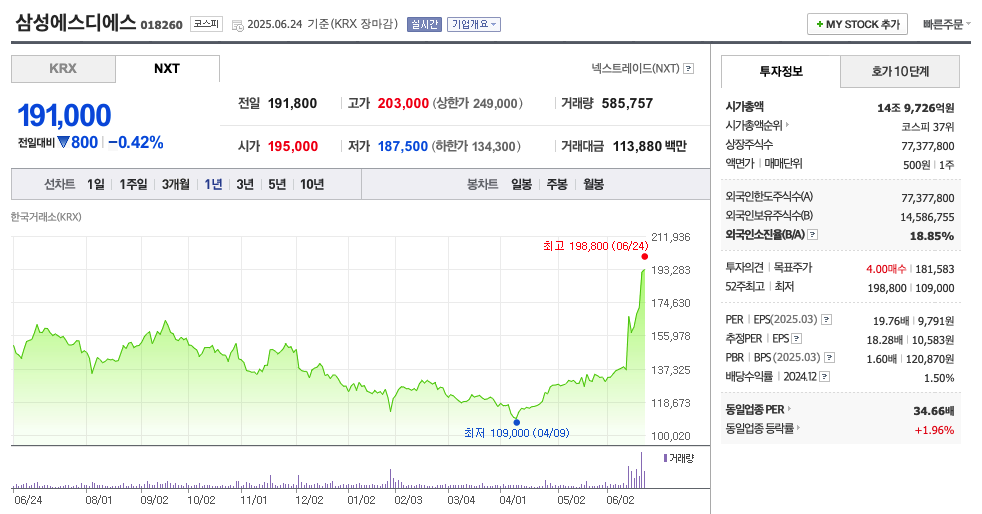This screenshot has width=982, height=514.
Task: Click 저가 value 187,500
Action: (x=403, y=146)
